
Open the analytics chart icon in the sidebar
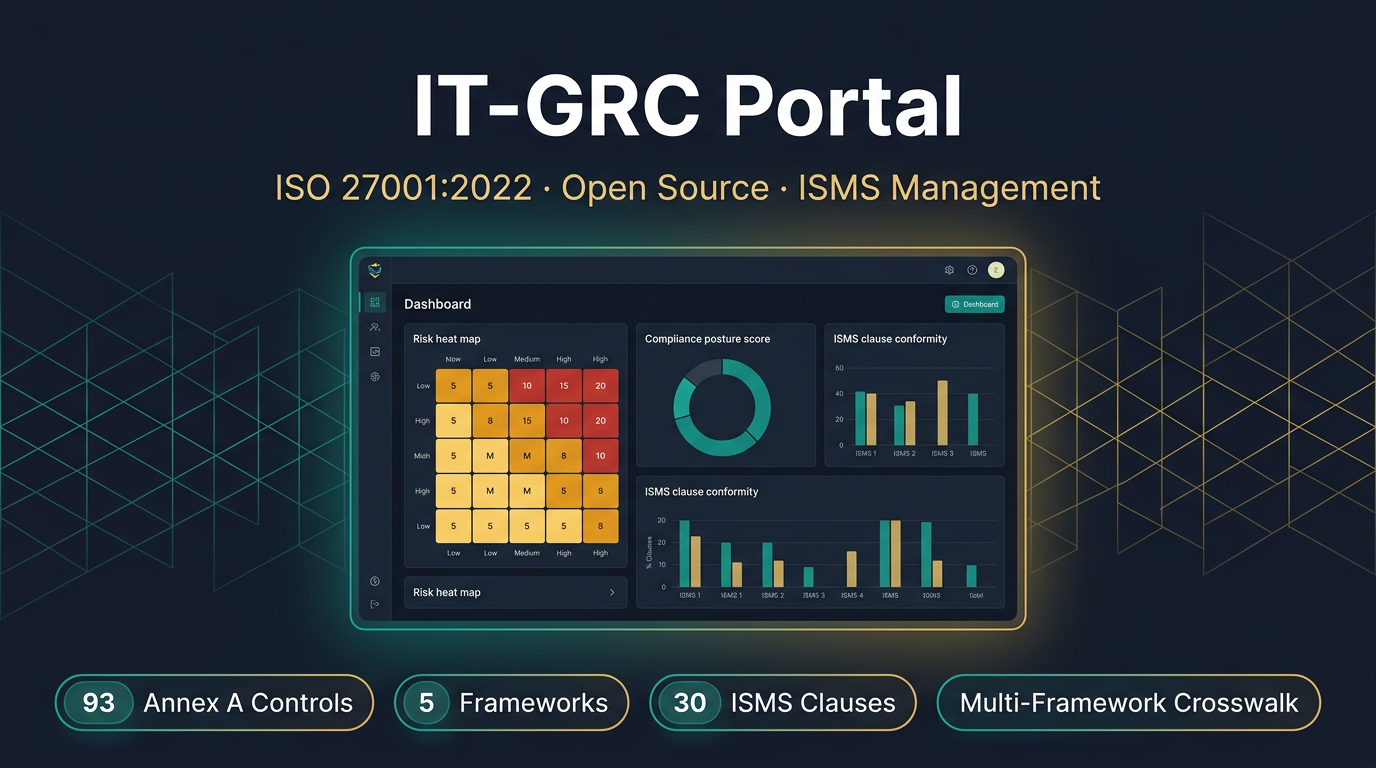click(375, 352)
